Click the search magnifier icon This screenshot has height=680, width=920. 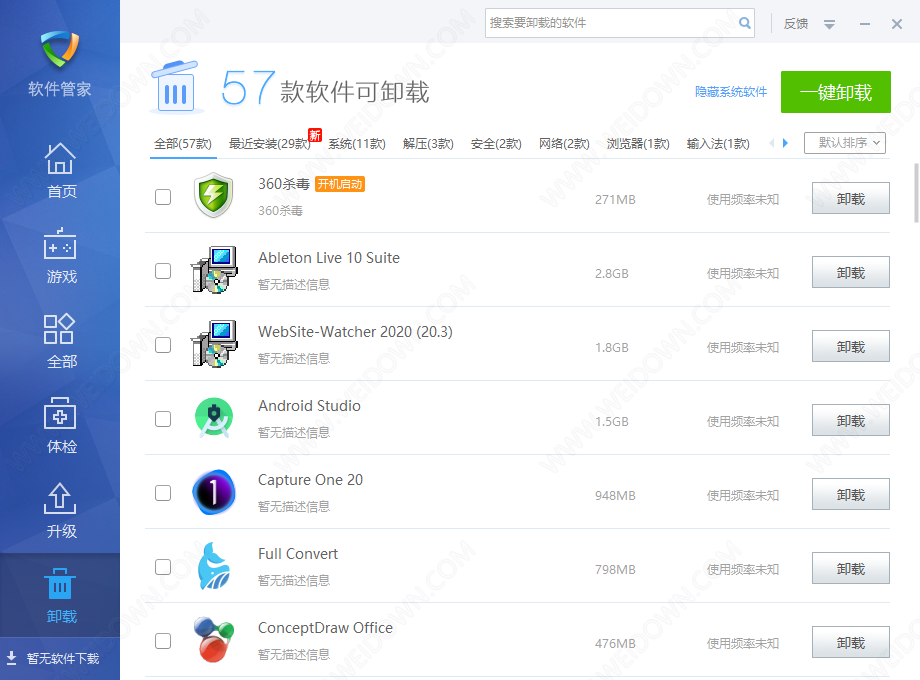[745, 23]
